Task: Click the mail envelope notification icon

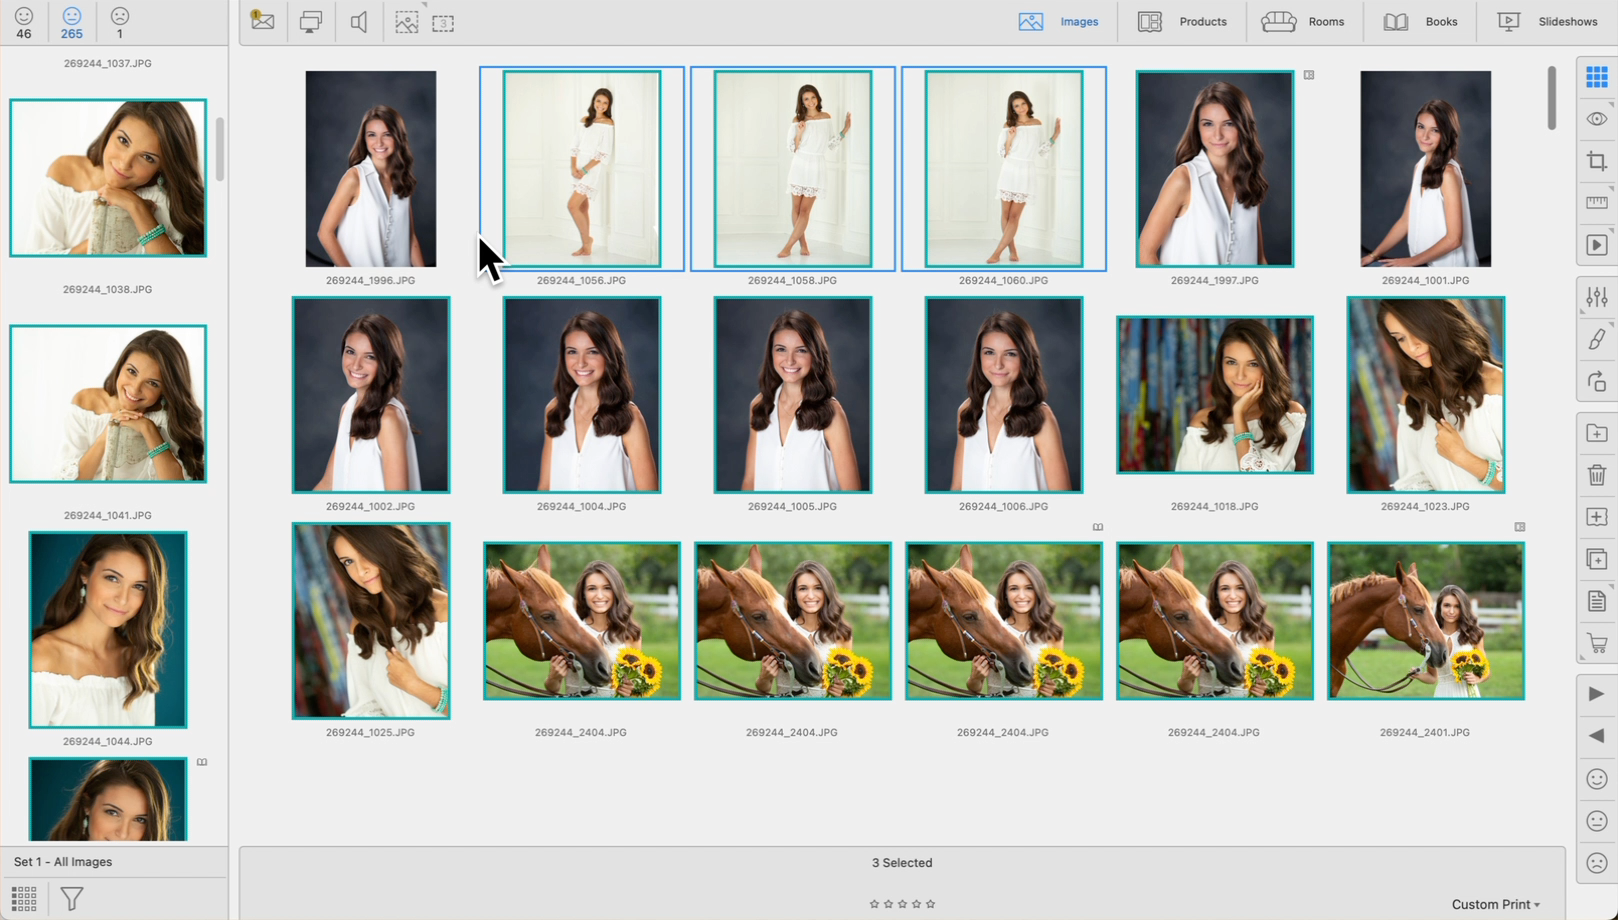Action: (263, 21)
